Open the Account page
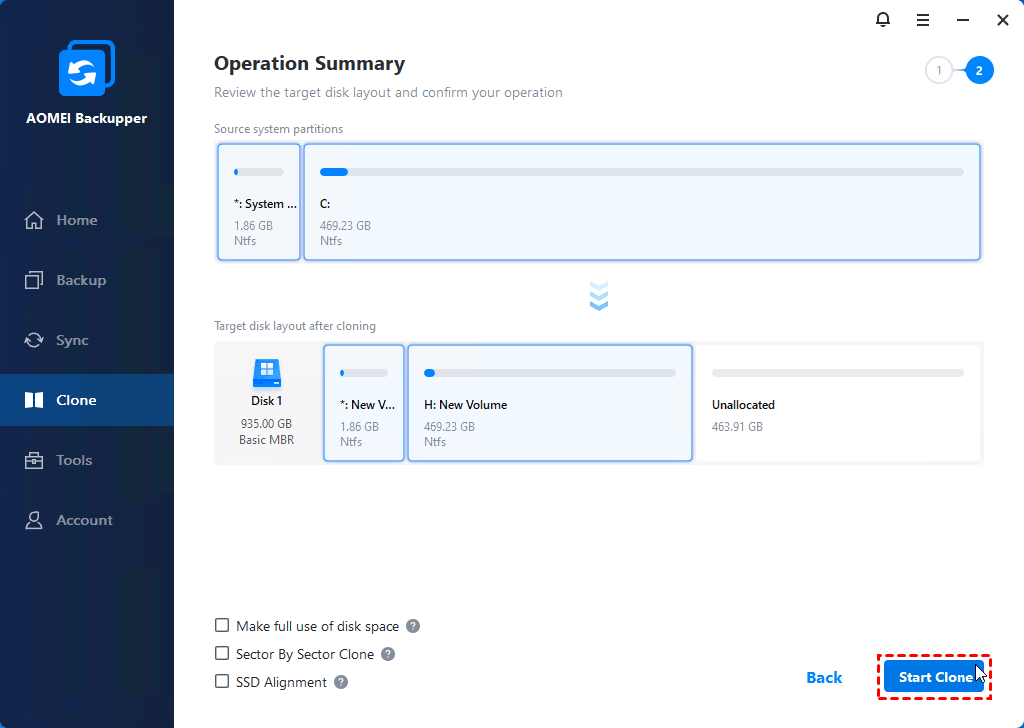Image resolution: width=1024 pixels, height=728 pixels. (x=84, y=520)
